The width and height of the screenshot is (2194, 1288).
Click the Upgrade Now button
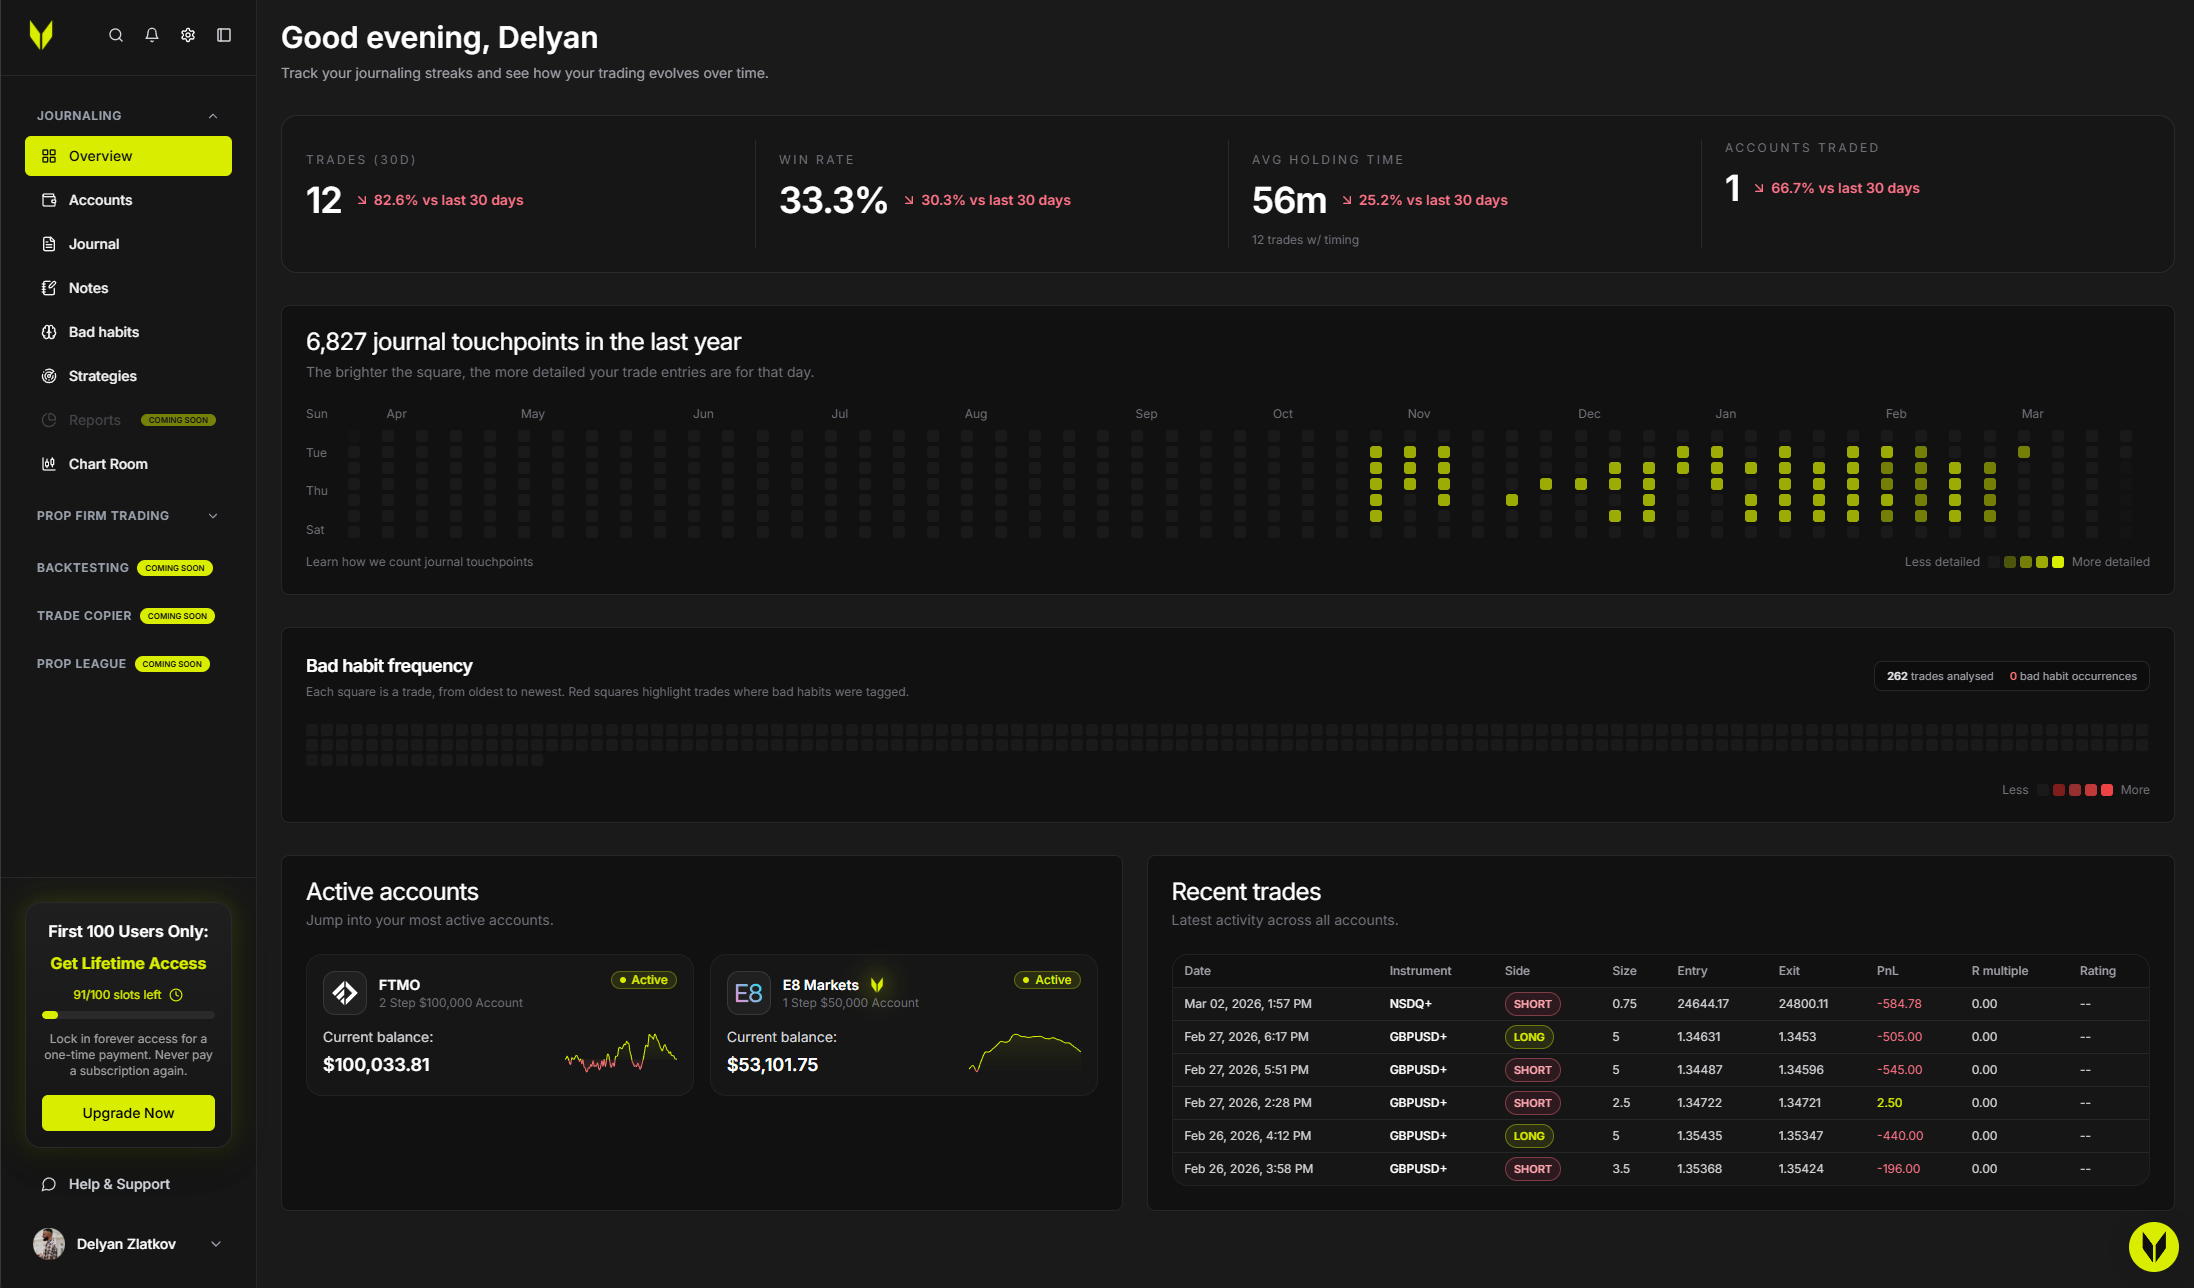pos(127,1112)
